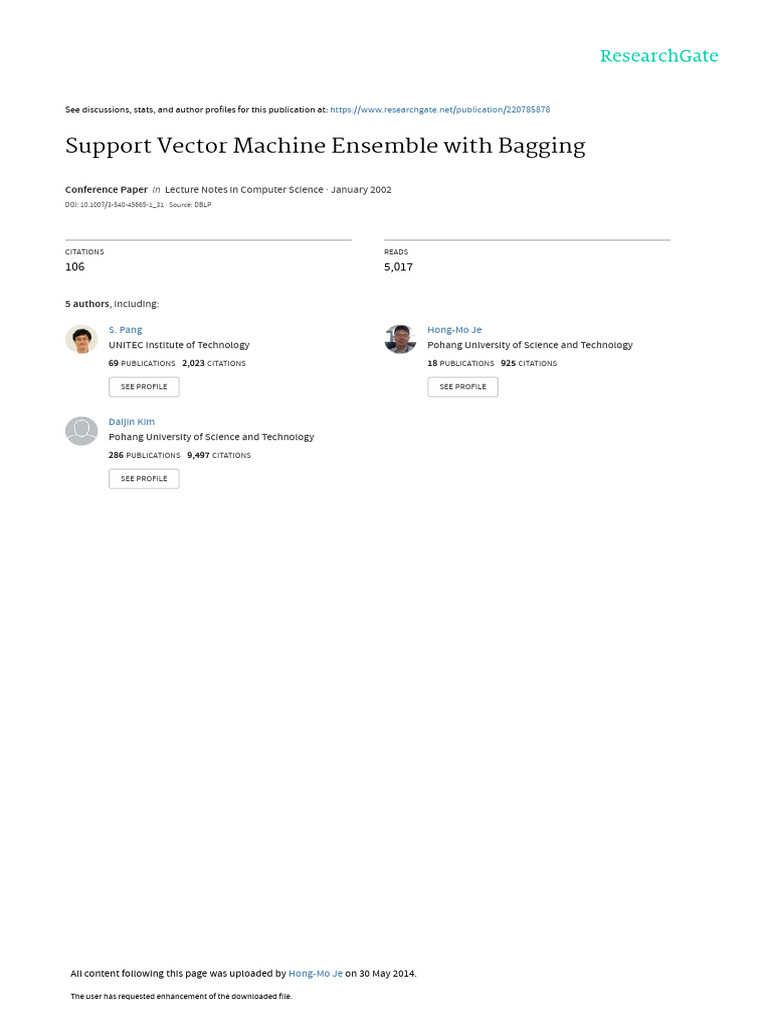Click Hong-Mo Je's profile photo
Screen dimensions: 768x1024
[x=400, y=339]
